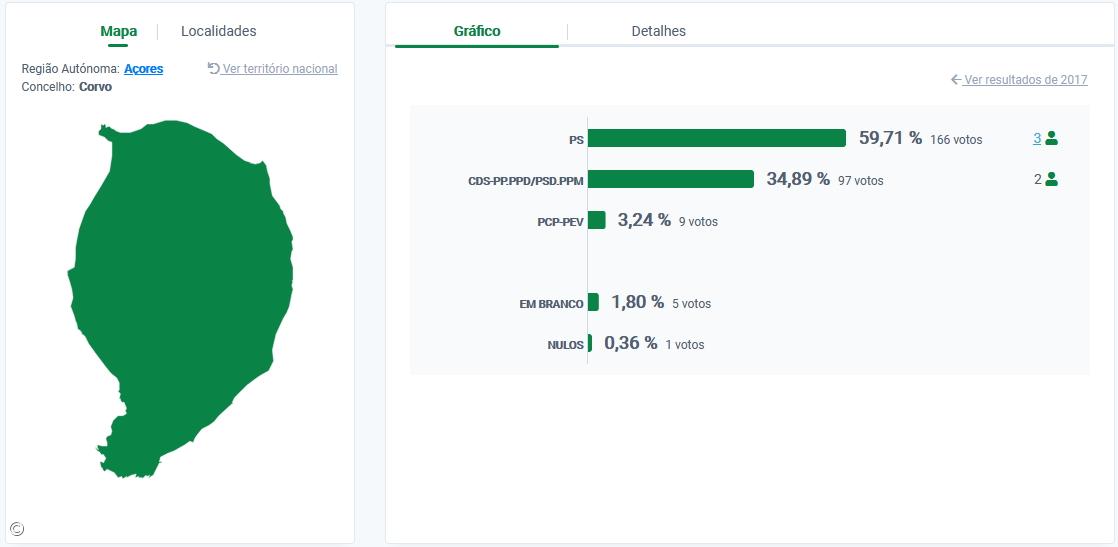Click the PS green result bar
The width and height of the screenshot is (1118, 547).
click(716, 139)
